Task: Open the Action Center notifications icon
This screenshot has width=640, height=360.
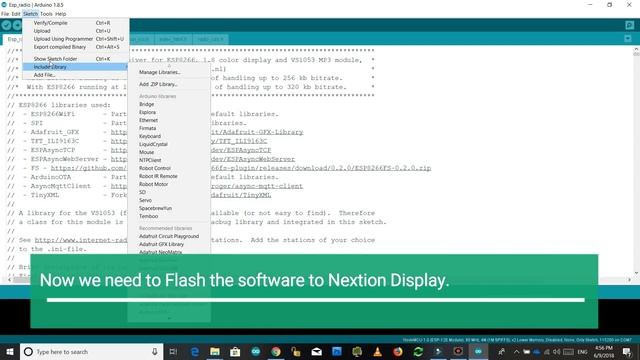Action: pyautogui.click(x=627, y=351)
